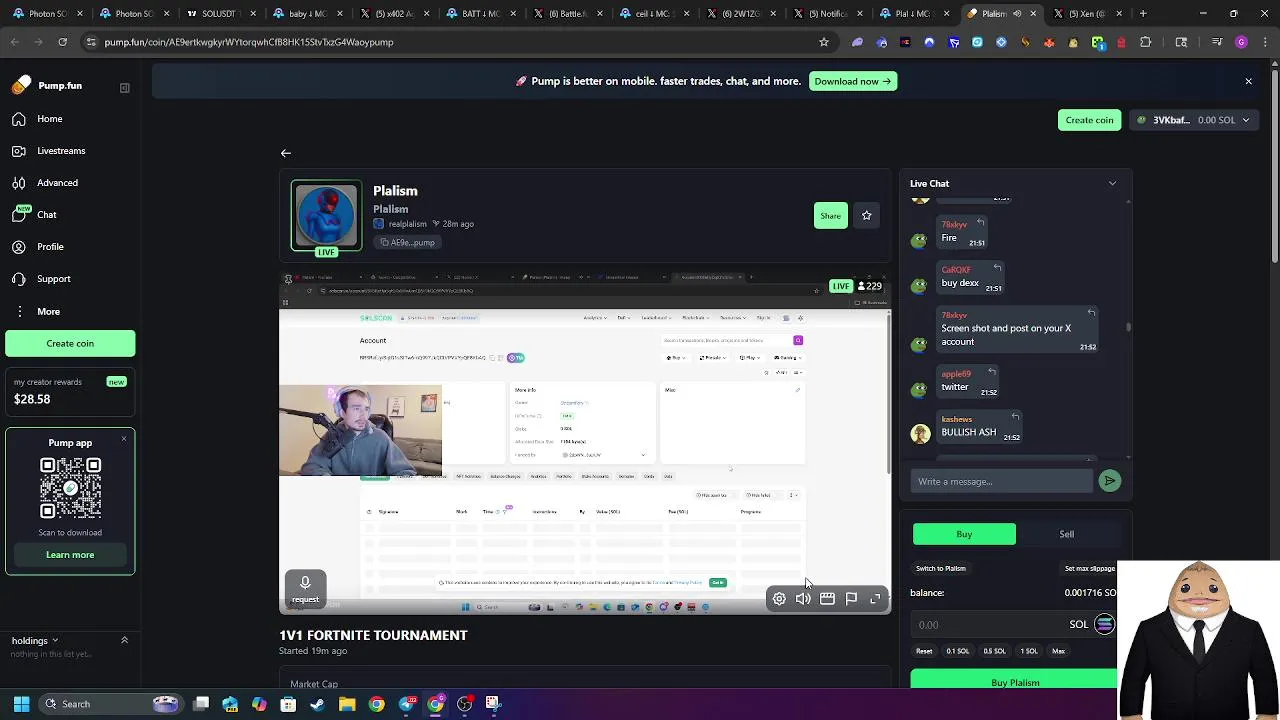This screenshot has height=720, width=1280.
Task: Click the Plalism coin thumbnail
Action: coord(326,215)
